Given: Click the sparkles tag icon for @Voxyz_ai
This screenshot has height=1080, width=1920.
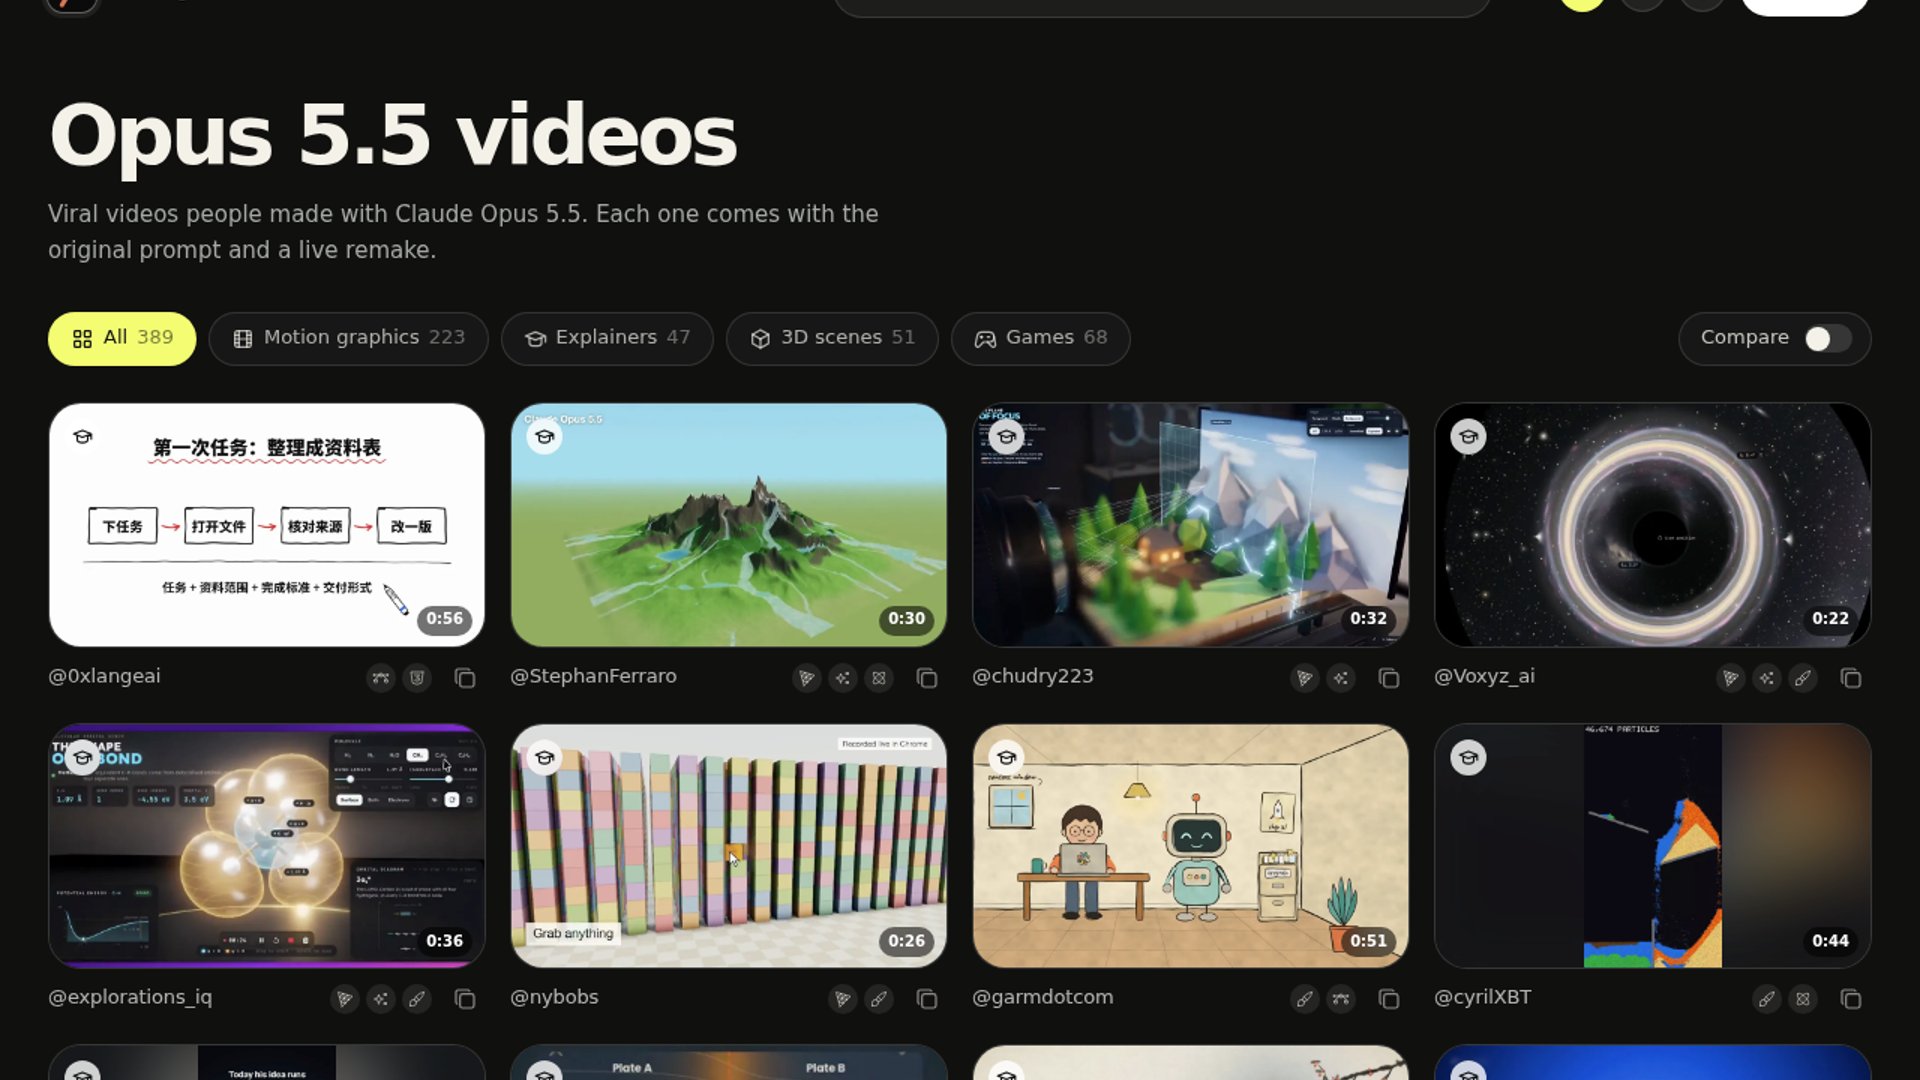Looking at the screenshot, I should pos(1767,678).
